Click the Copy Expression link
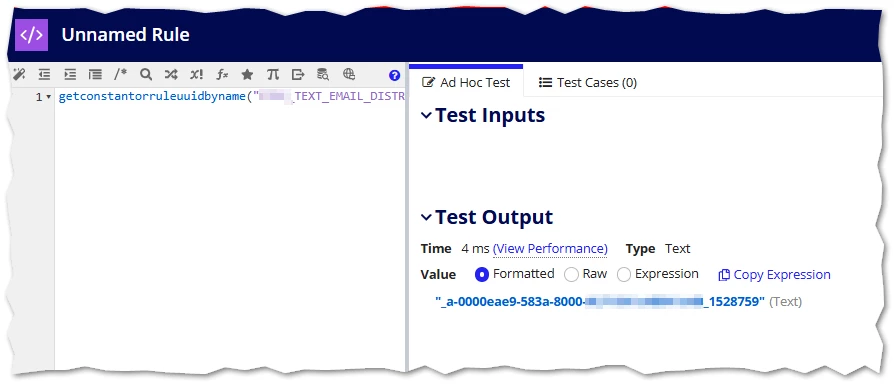The height and width of the screenshot is (385, 894). tap(774, 275)
